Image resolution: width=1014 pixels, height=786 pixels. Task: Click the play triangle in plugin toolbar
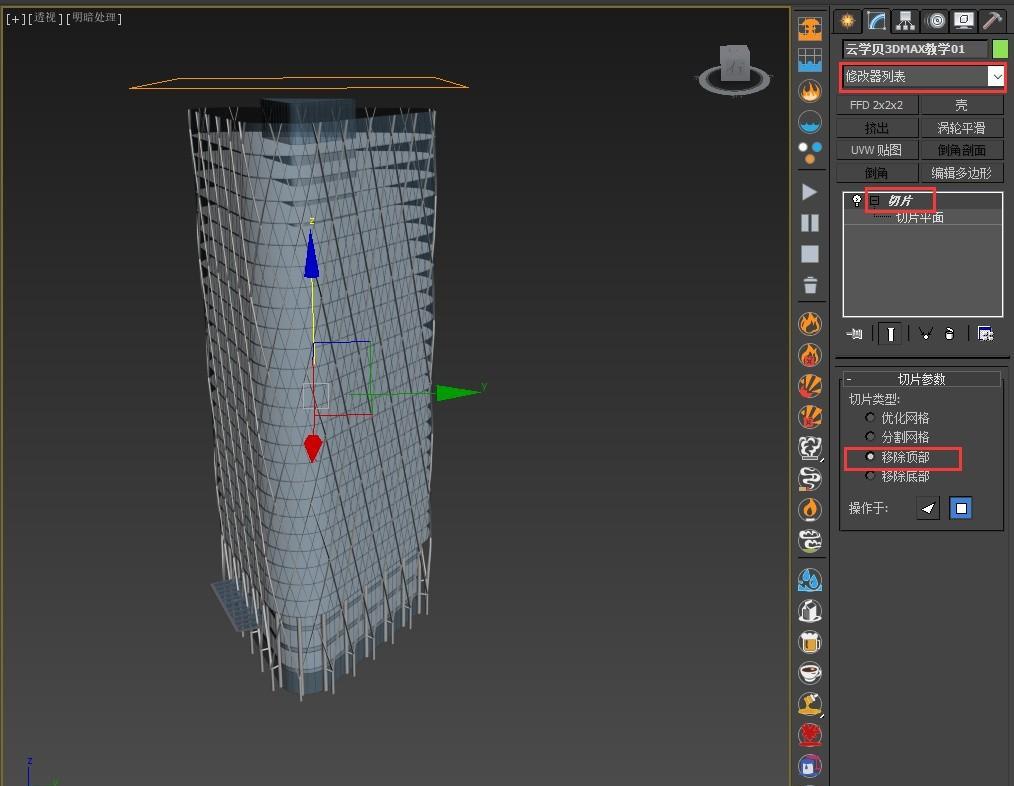810,192
